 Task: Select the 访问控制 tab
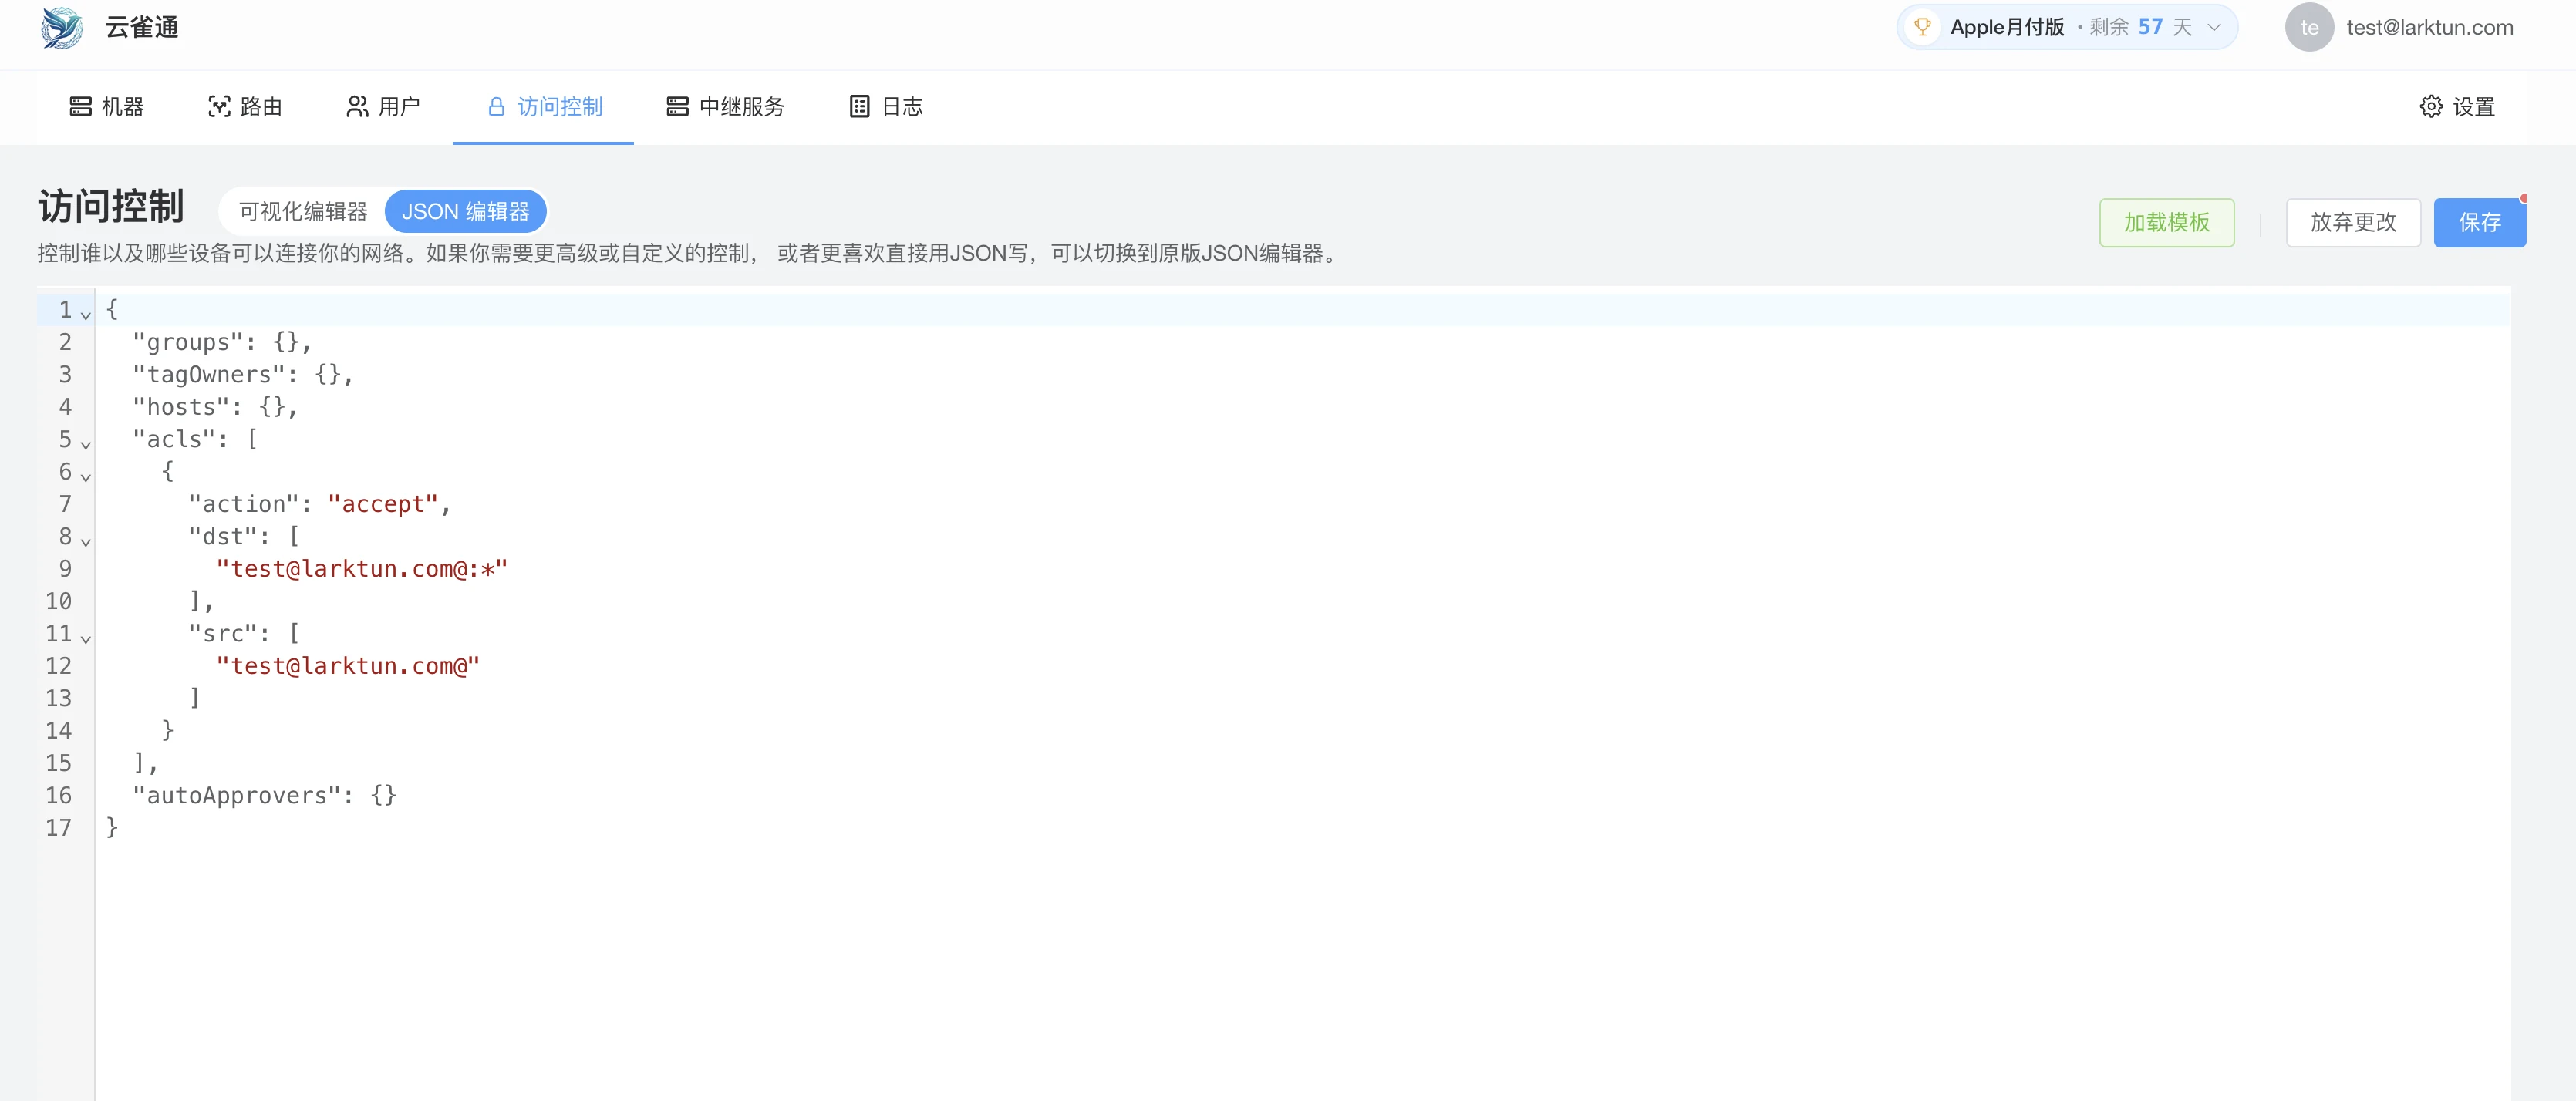543,107
